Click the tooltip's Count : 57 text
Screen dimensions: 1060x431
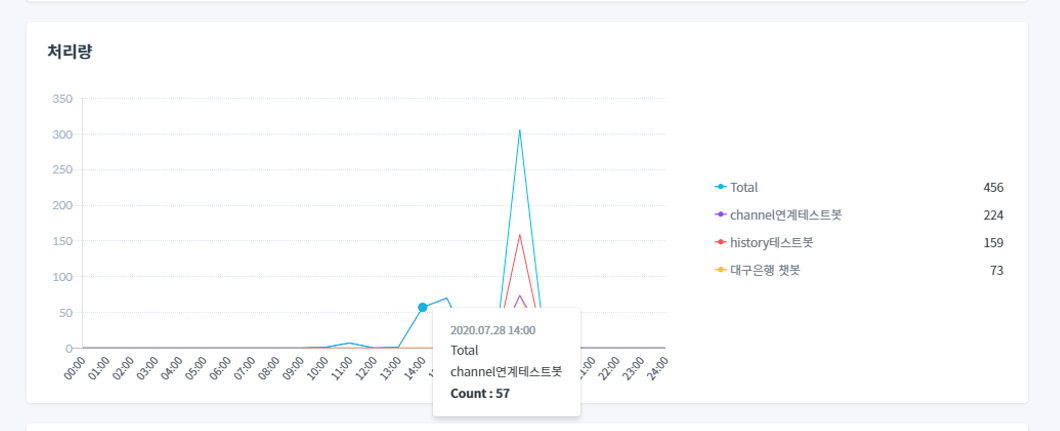[480, 393]
